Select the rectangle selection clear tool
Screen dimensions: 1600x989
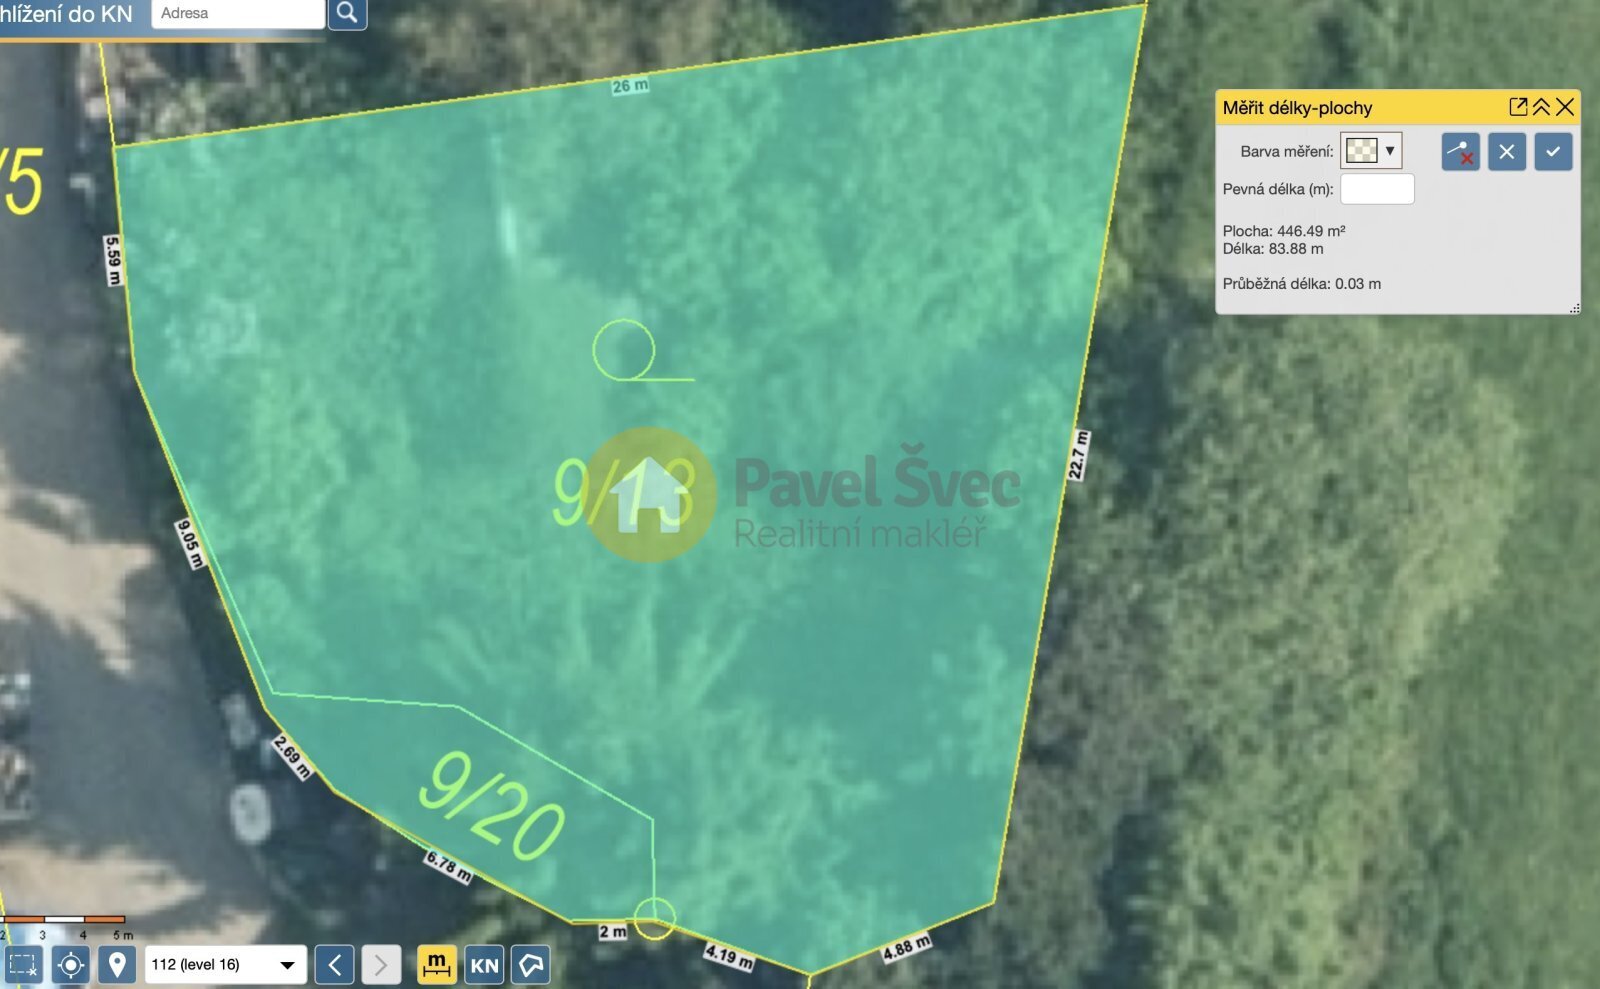[x=23, y=965]
